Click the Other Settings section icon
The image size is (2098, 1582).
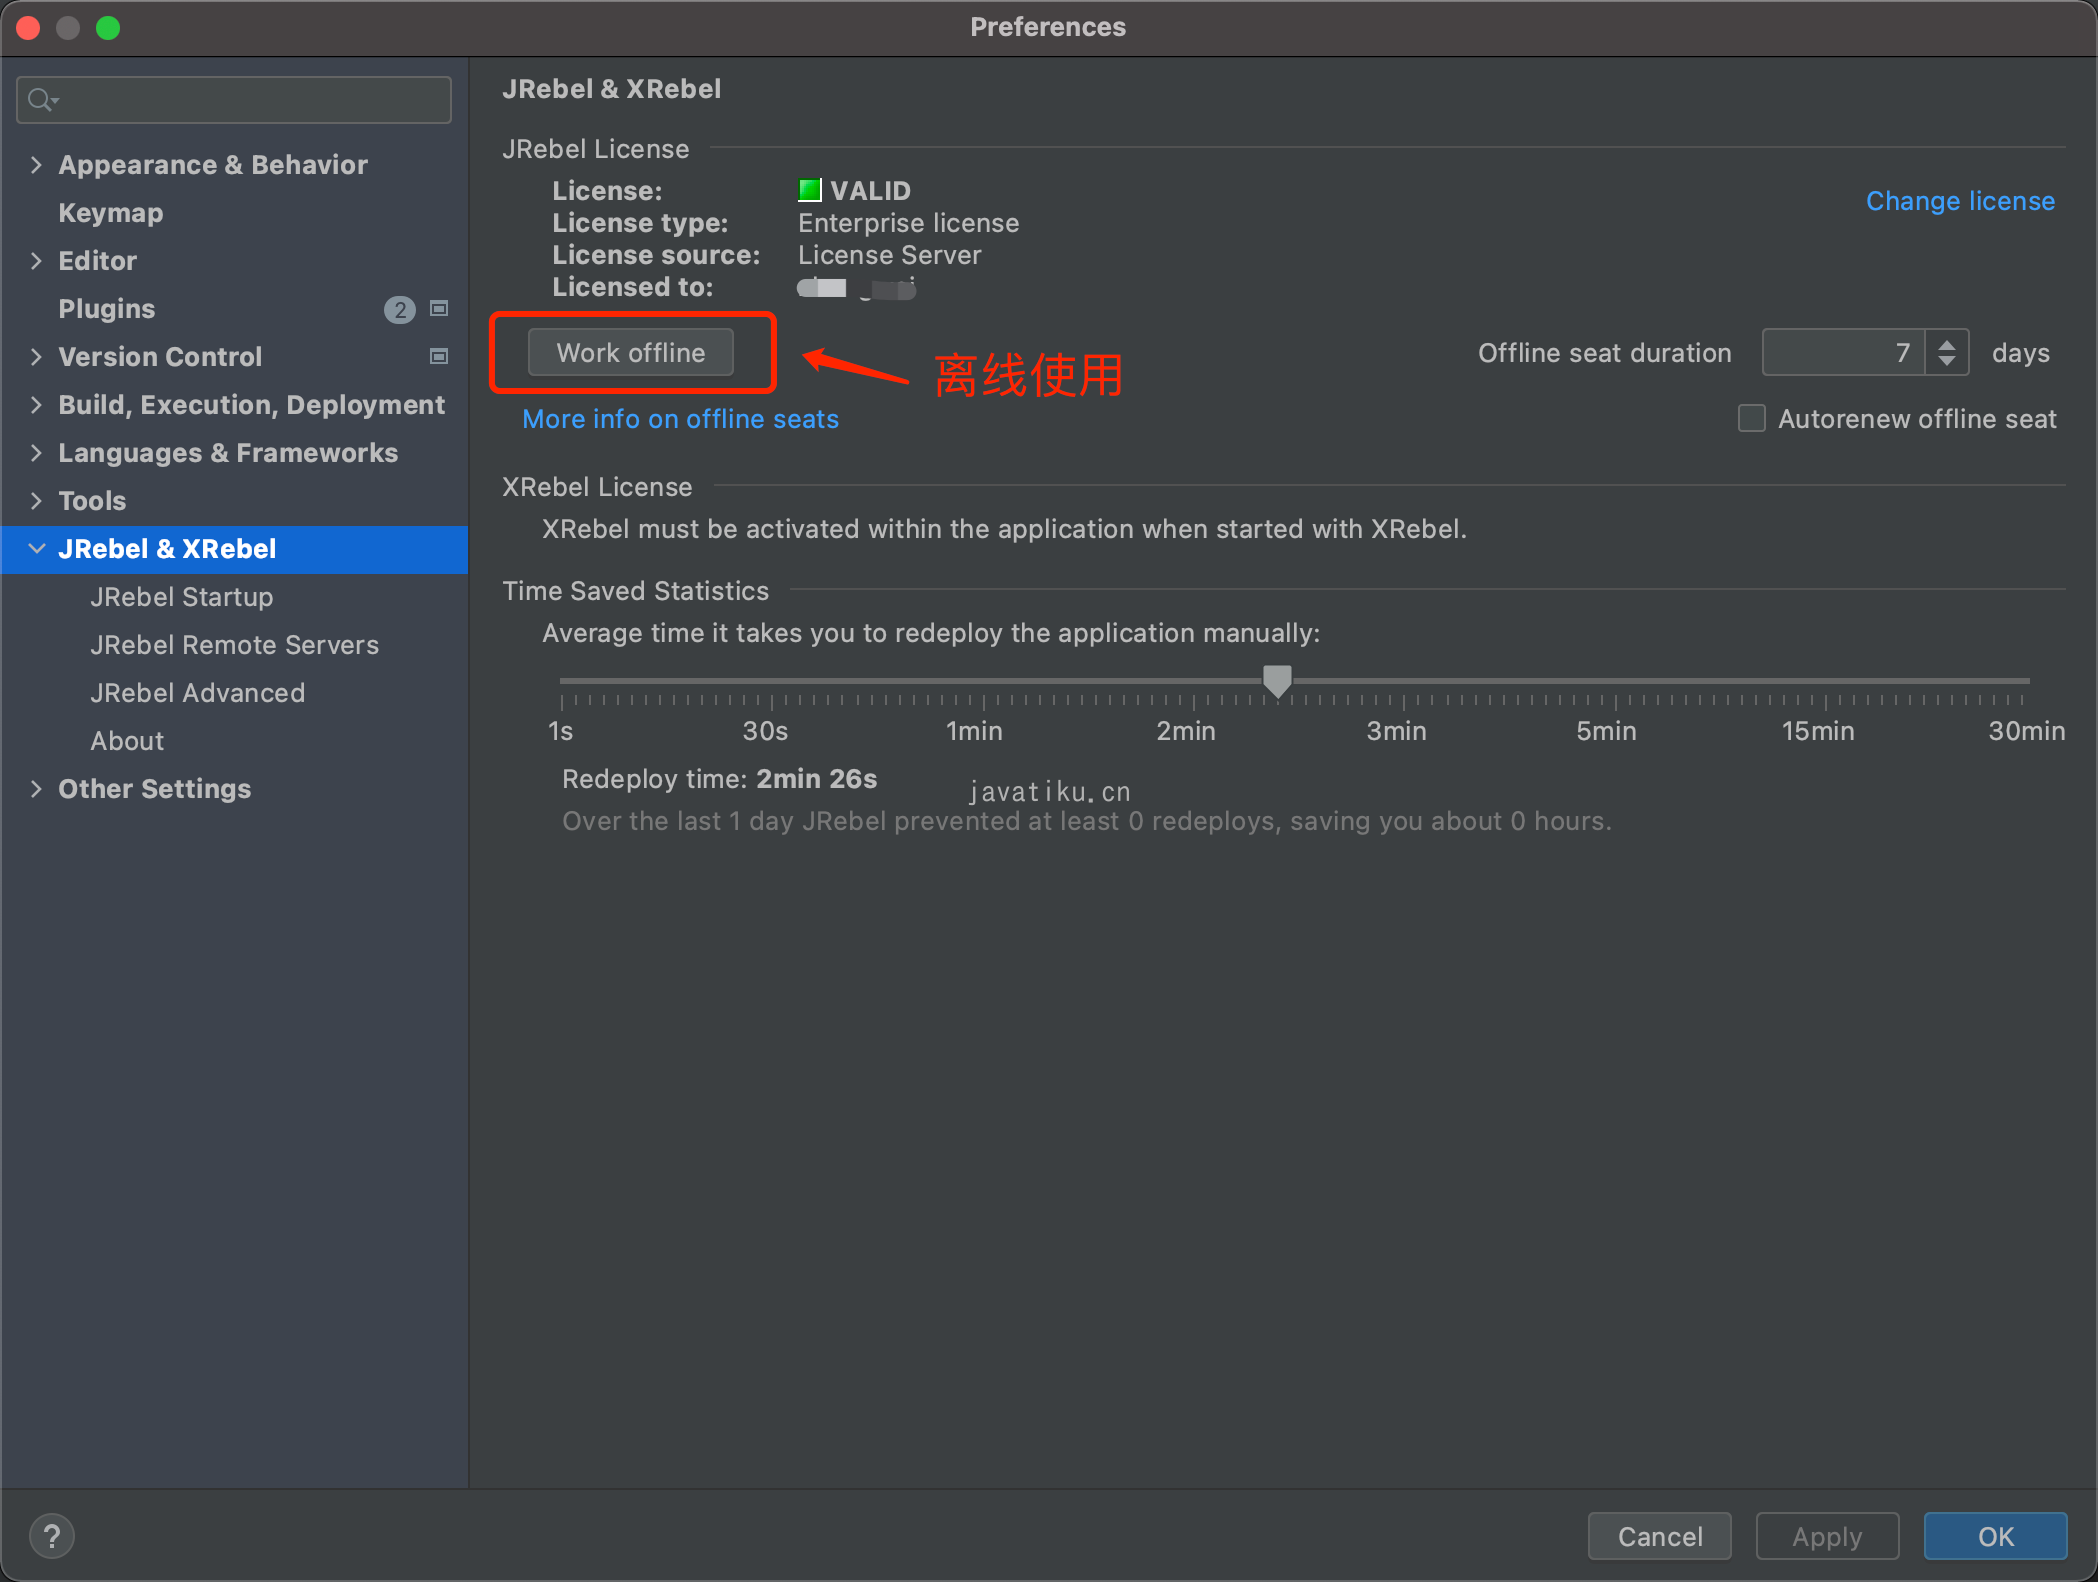(x=37, y=788)
